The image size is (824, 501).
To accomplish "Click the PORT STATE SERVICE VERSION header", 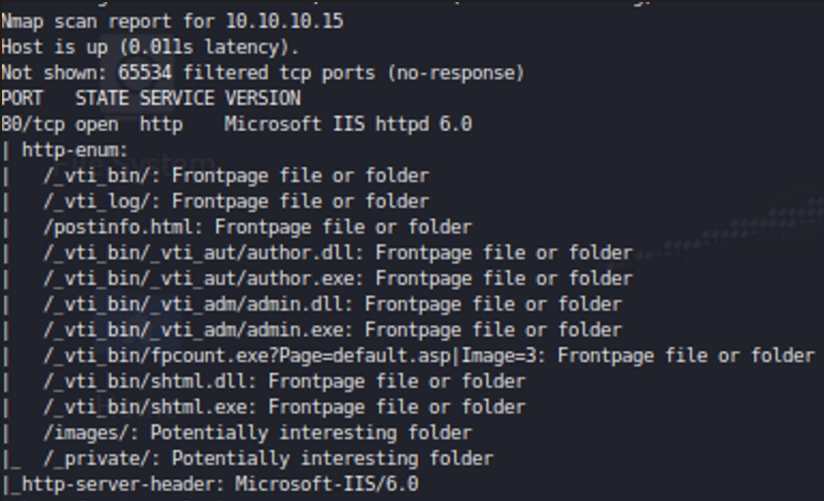I will point(150,98).
